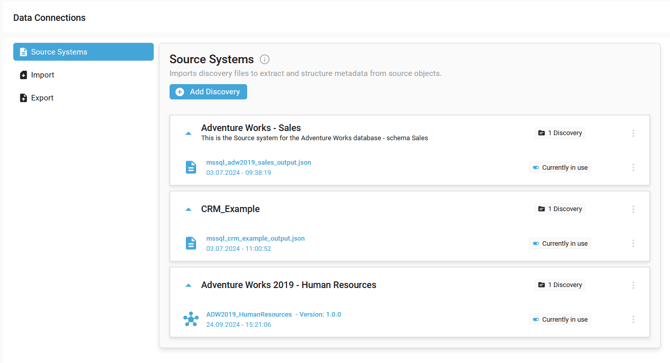Collapse the CRM_Example section

tap(188, 210)
